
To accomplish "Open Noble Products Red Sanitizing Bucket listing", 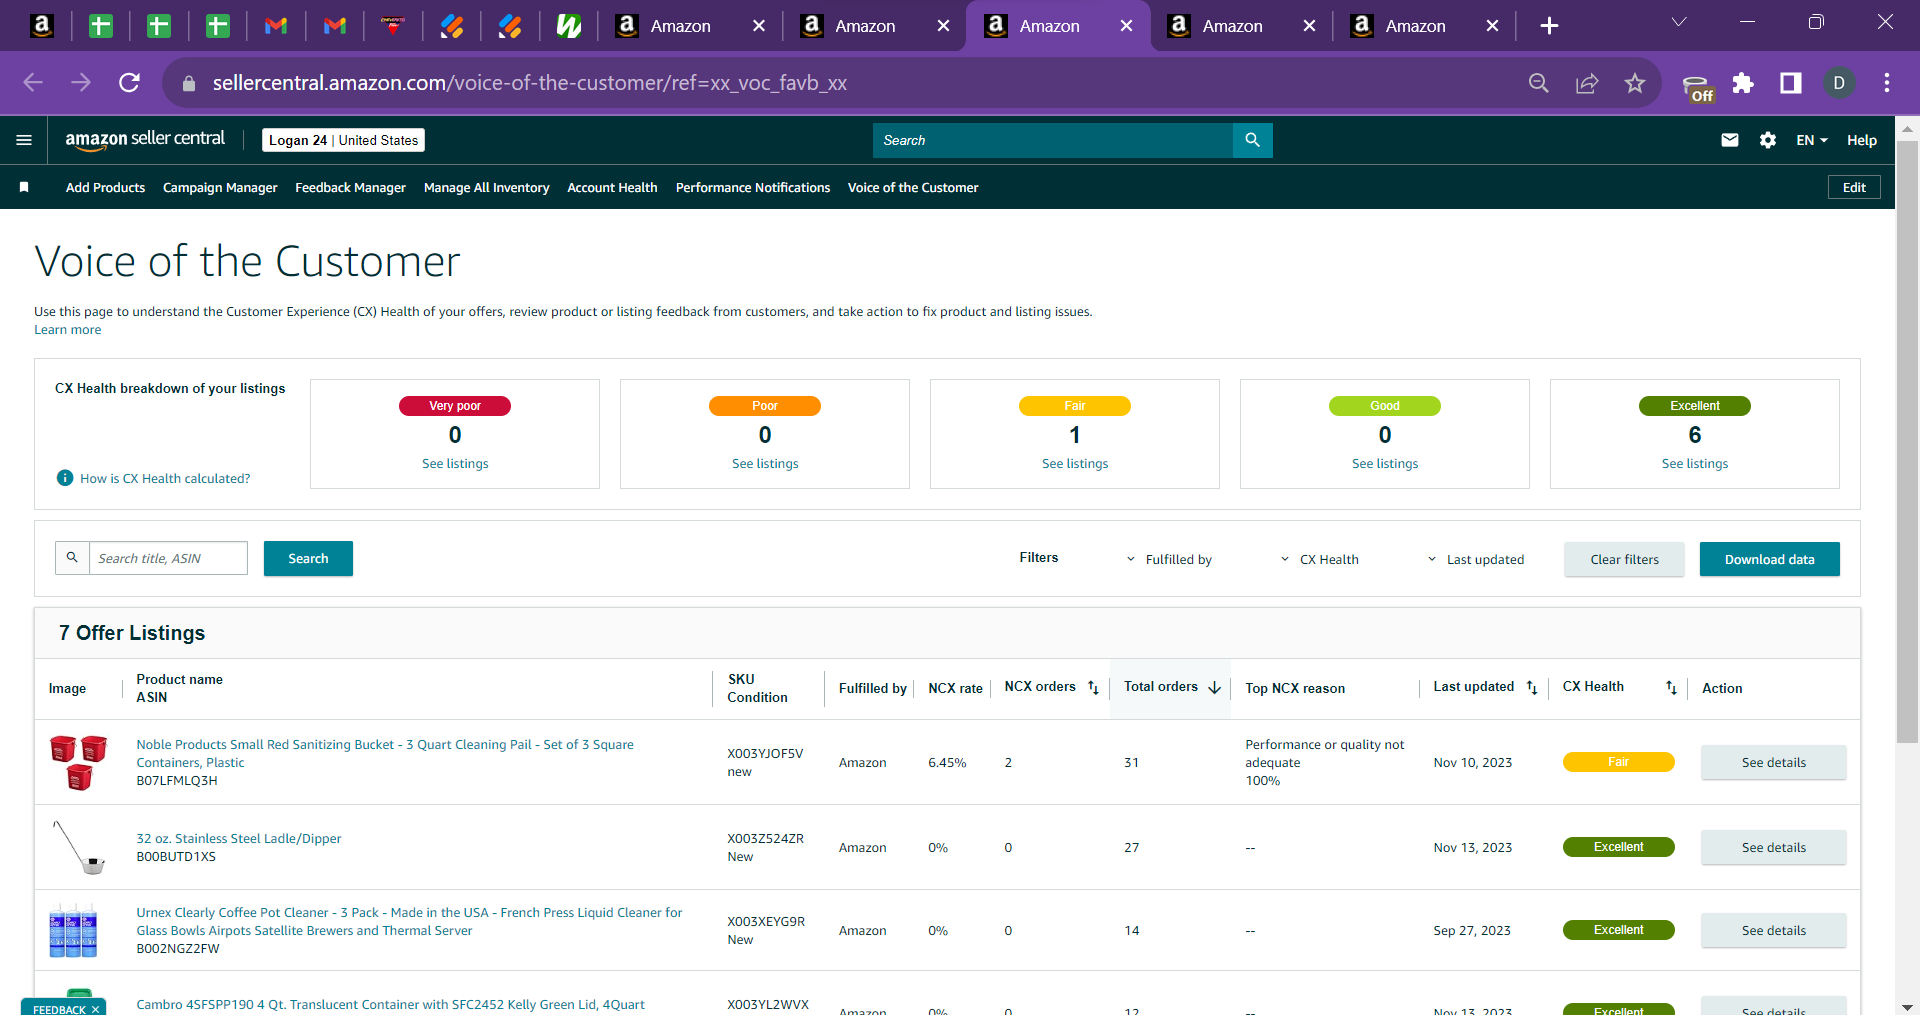I will (385, 753).
